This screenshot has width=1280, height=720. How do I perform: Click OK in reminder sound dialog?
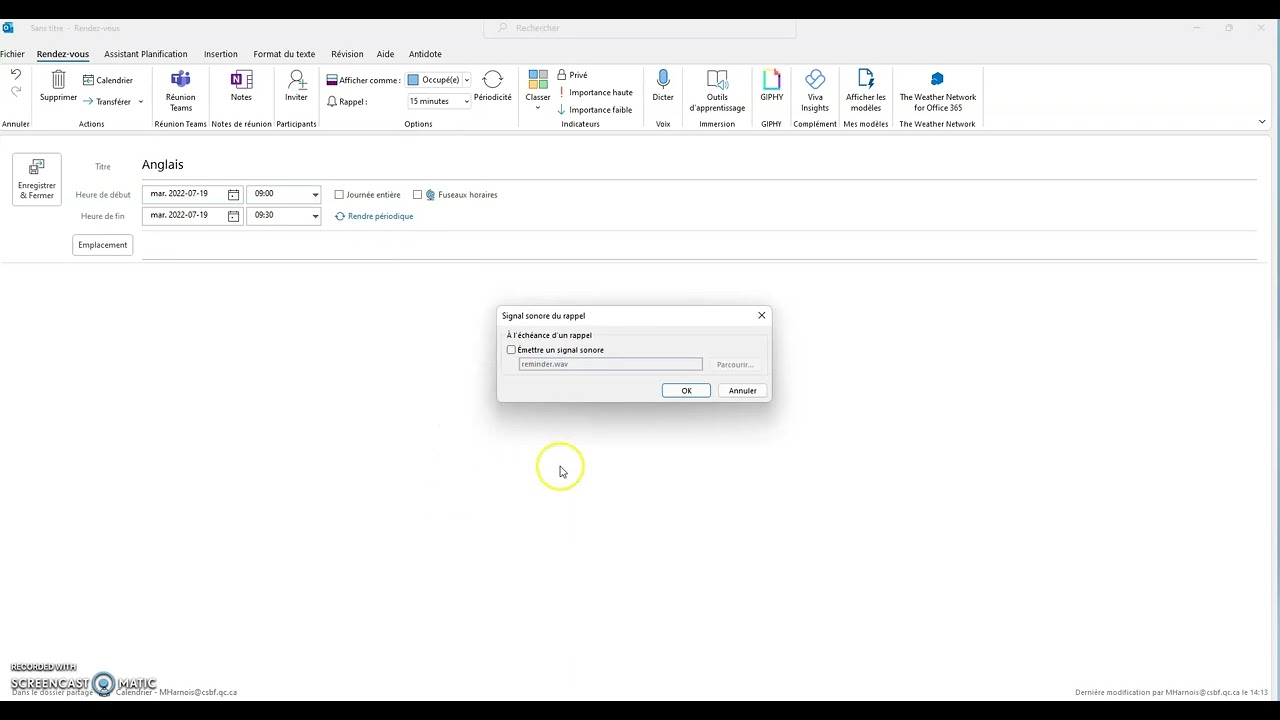(686, 391)
